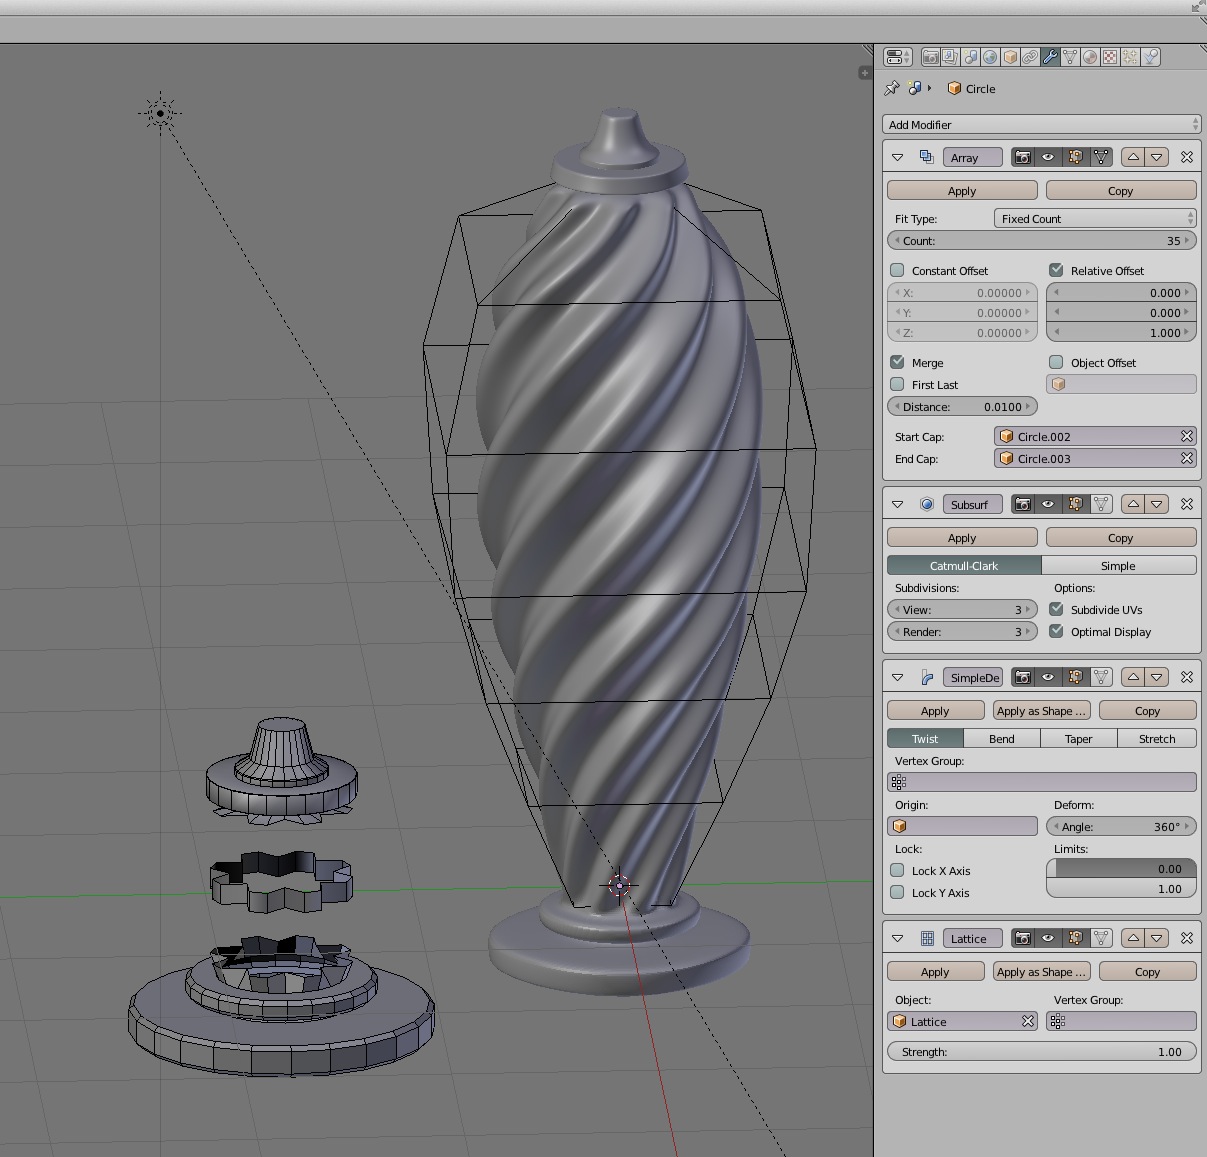Toggle viewport eye for the Subsurf modifier
Viewport: 1207px width, 1157px height.
[1048, 504]
